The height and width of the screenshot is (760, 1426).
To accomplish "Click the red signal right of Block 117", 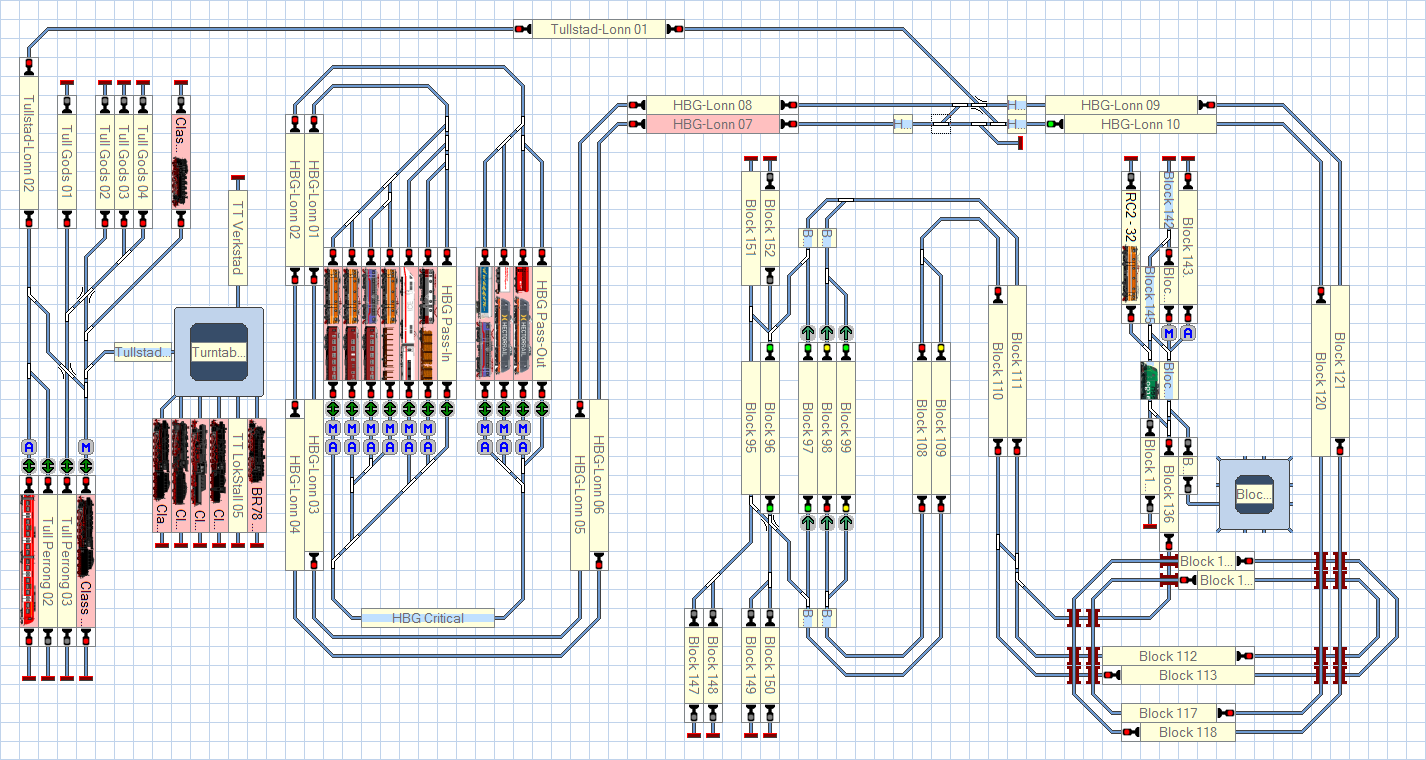I will (x=1225, y=713).
